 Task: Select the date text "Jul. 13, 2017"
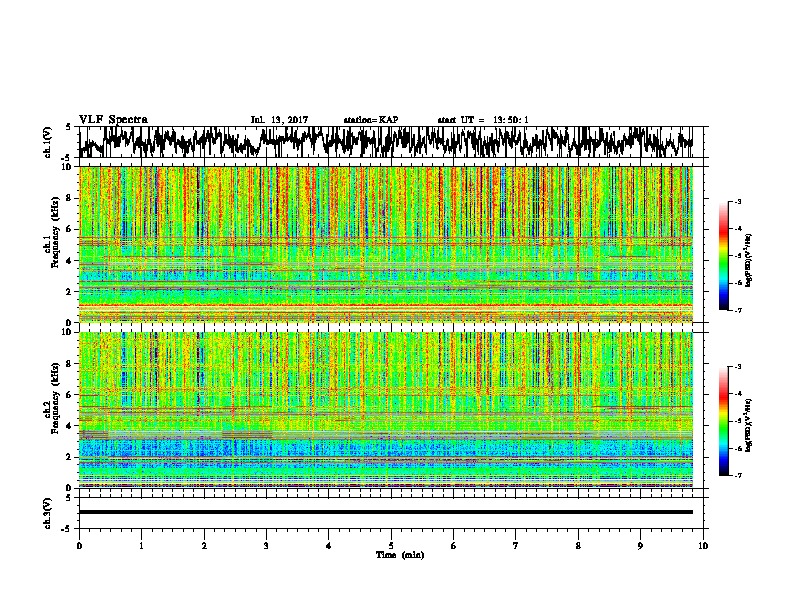279,120
